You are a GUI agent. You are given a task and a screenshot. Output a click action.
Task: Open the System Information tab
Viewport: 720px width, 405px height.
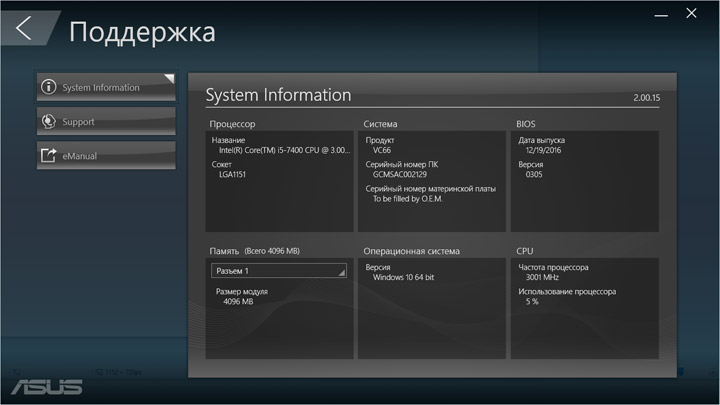pyautogui.click(x=106, y=87)
